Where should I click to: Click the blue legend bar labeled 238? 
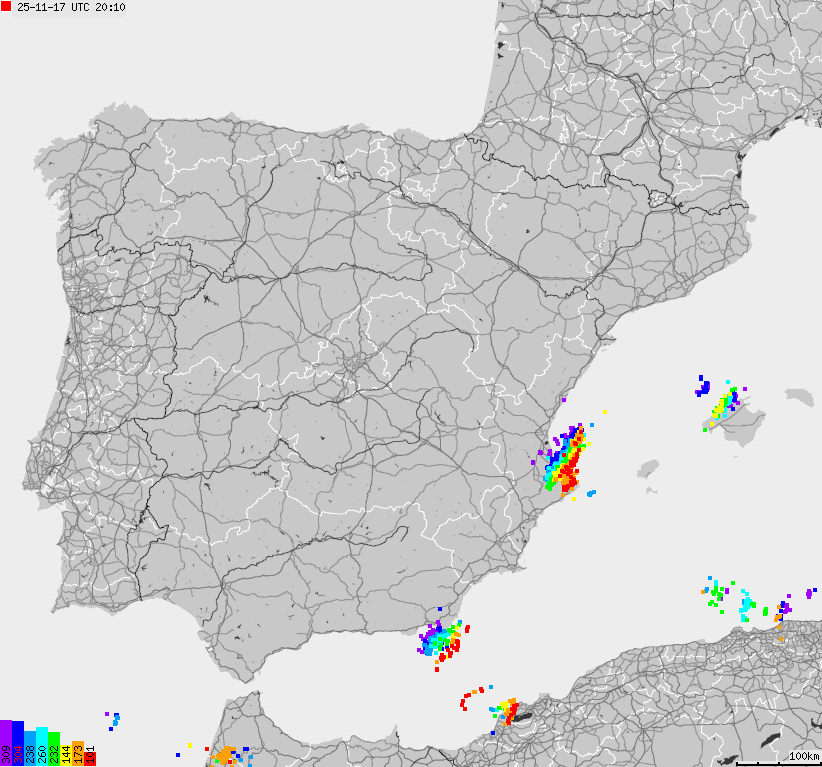29,750
